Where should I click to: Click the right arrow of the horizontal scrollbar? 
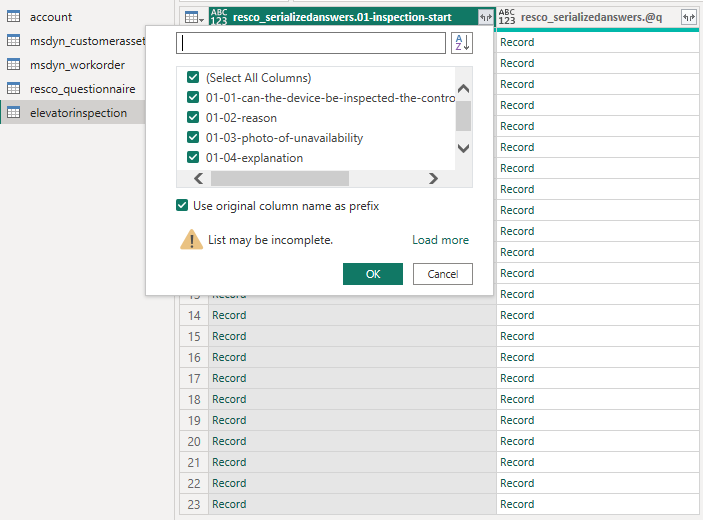(x=433, y=179)
